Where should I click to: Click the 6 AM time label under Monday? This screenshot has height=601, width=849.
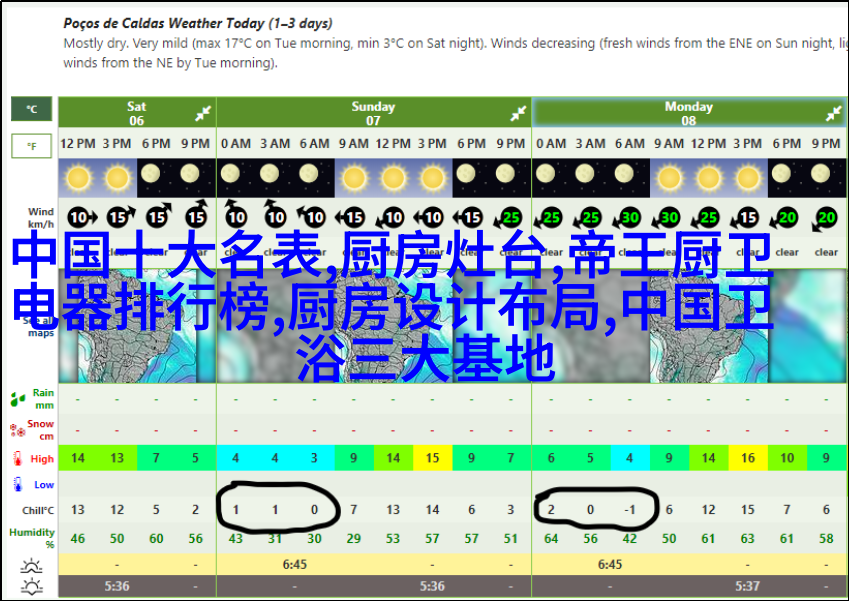pos(630,143)
